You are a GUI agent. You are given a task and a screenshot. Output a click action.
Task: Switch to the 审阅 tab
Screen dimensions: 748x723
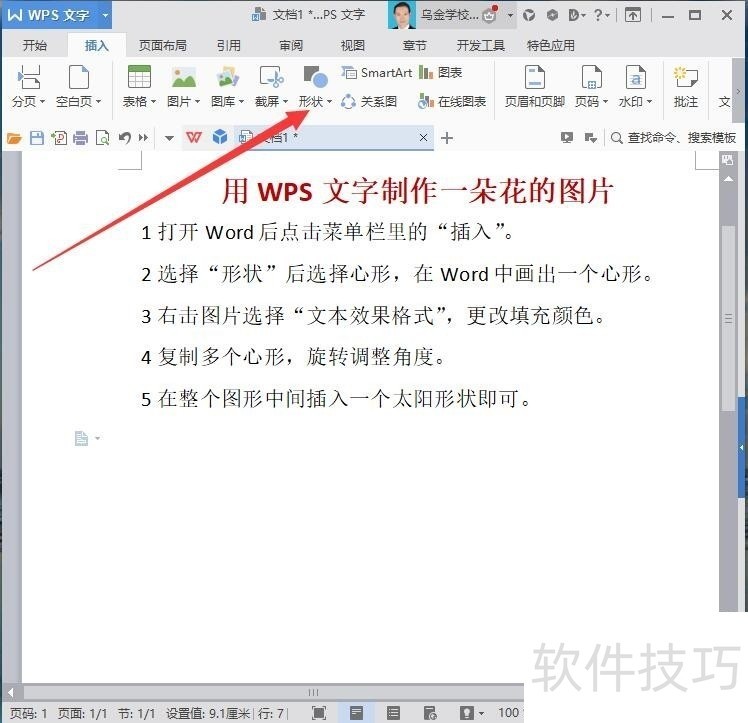(x=291, y=46)
